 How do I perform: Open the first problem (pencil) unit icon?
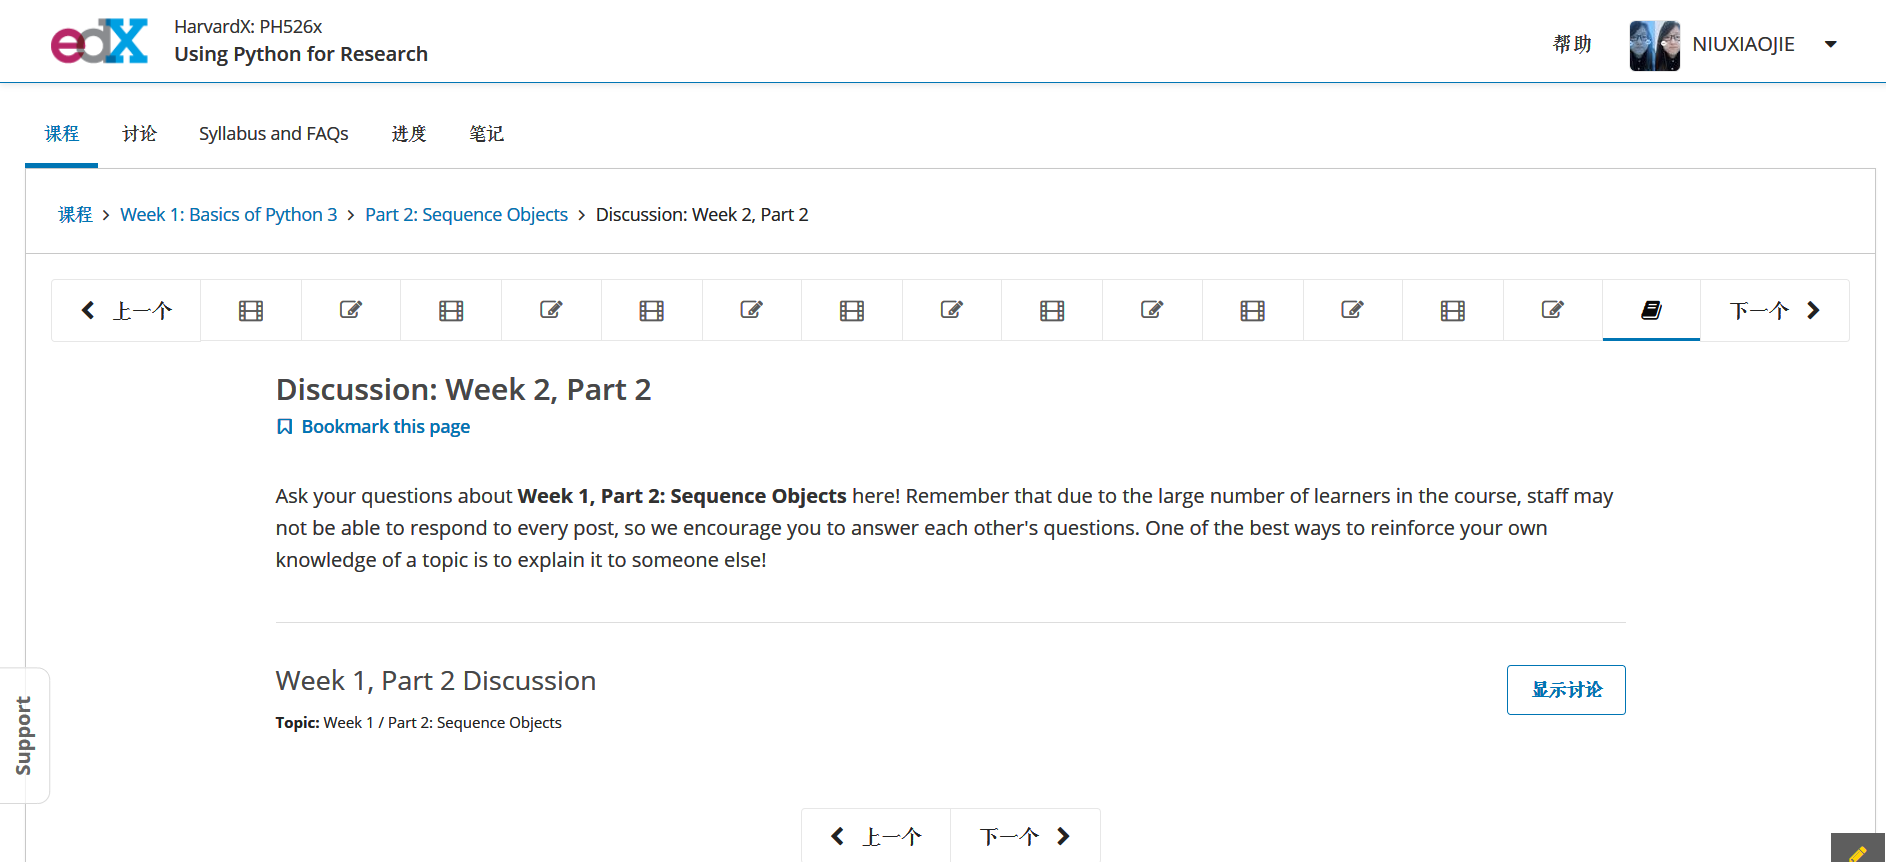(x=351, y=311)
